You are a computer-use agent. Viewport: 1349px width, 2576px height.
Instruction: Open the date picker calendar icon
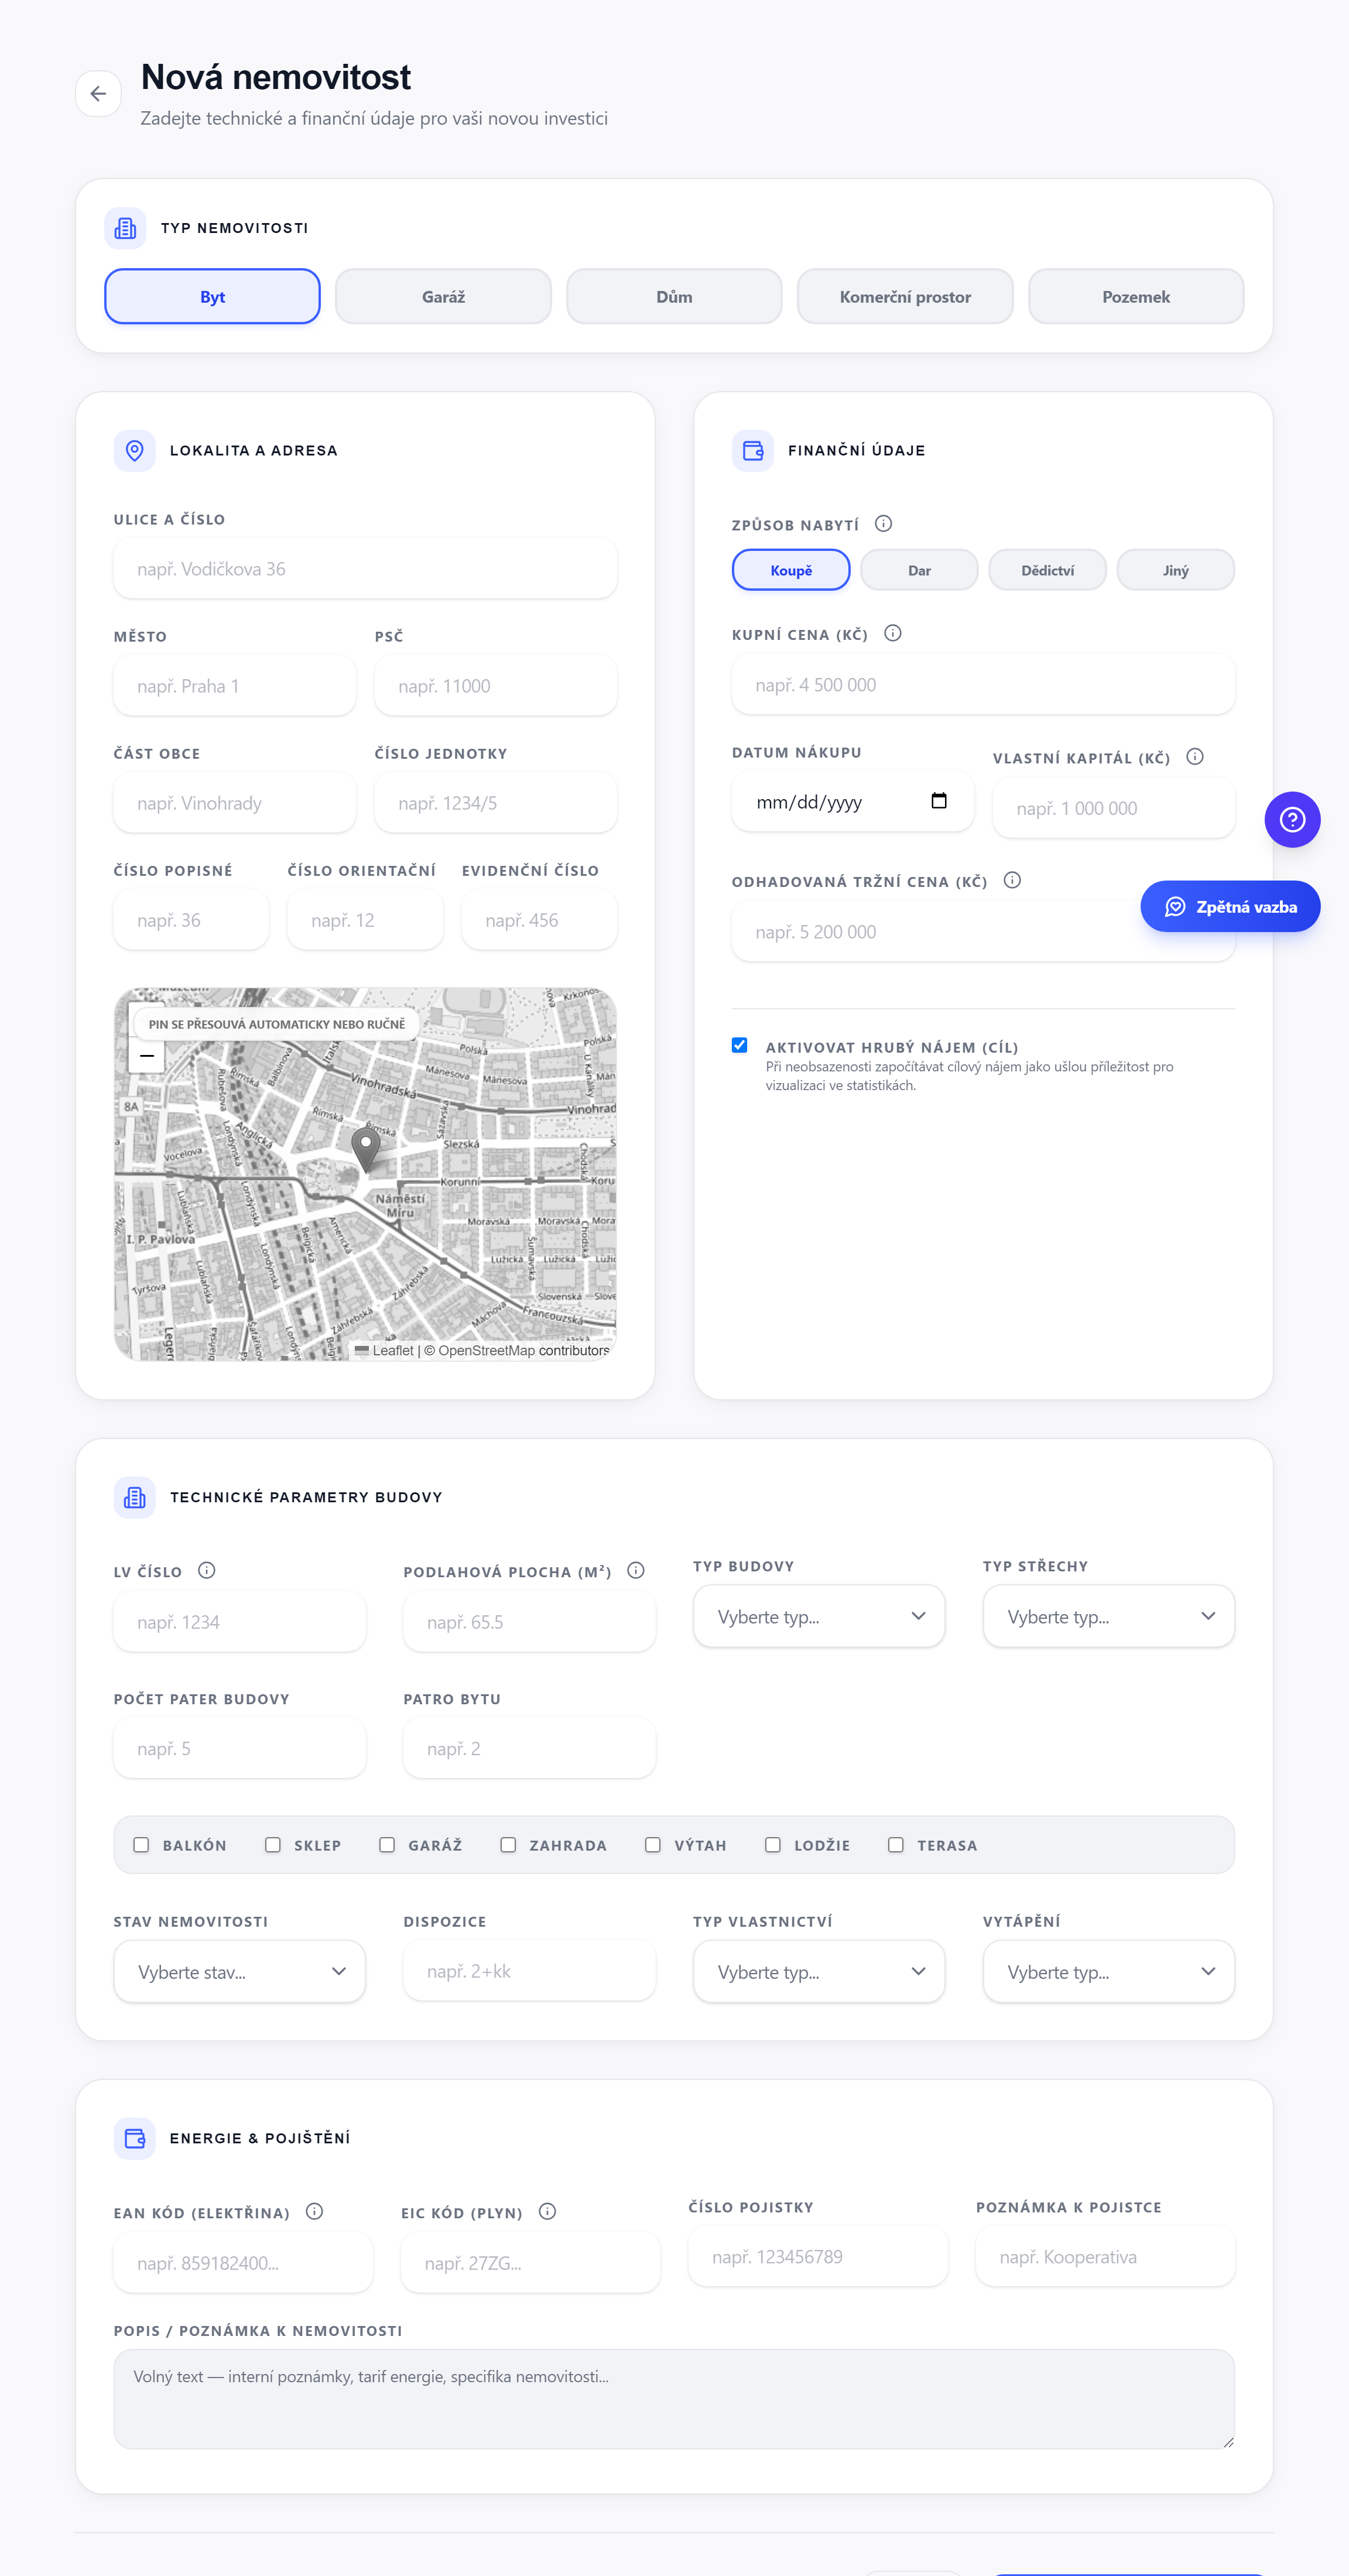(938, 801)
